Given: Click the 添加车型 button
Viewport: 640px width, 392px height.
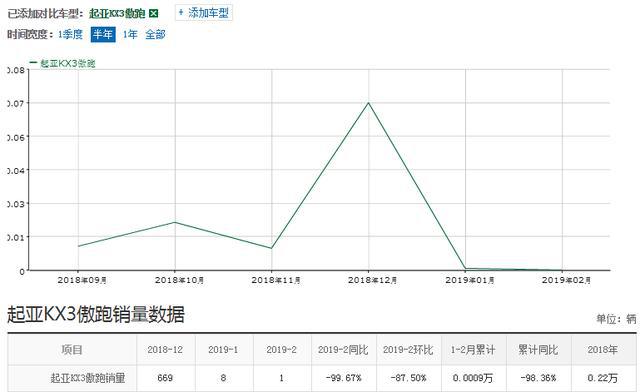Looking at the screenshot, I should (204, 13).
